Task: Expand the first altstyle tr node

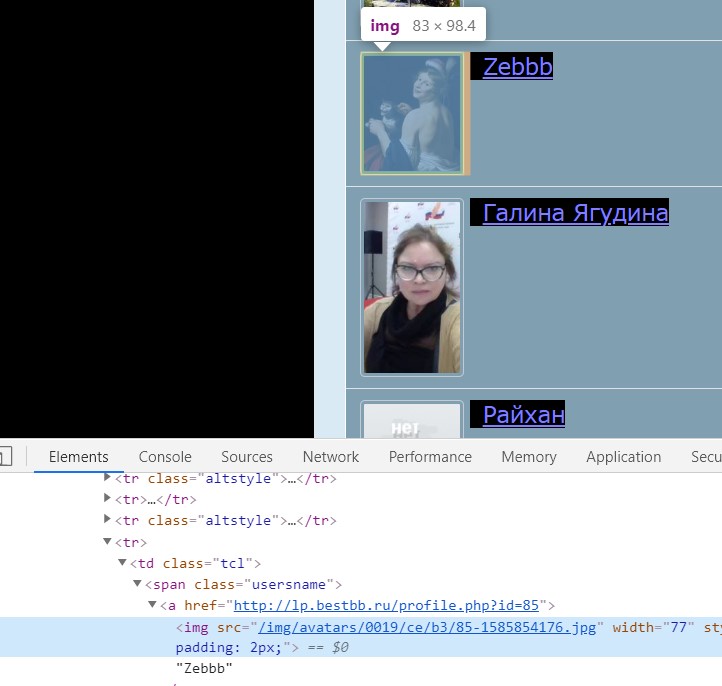Action: click(107, 477)
